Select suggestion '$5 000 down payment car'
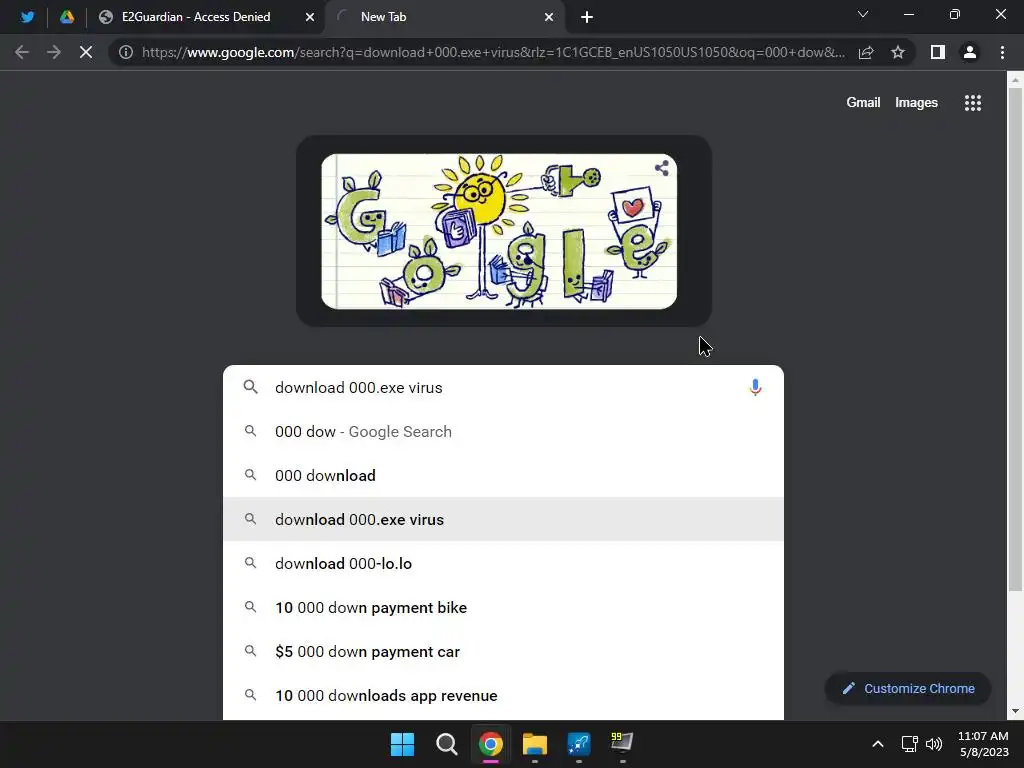 [x=503, y=652]
